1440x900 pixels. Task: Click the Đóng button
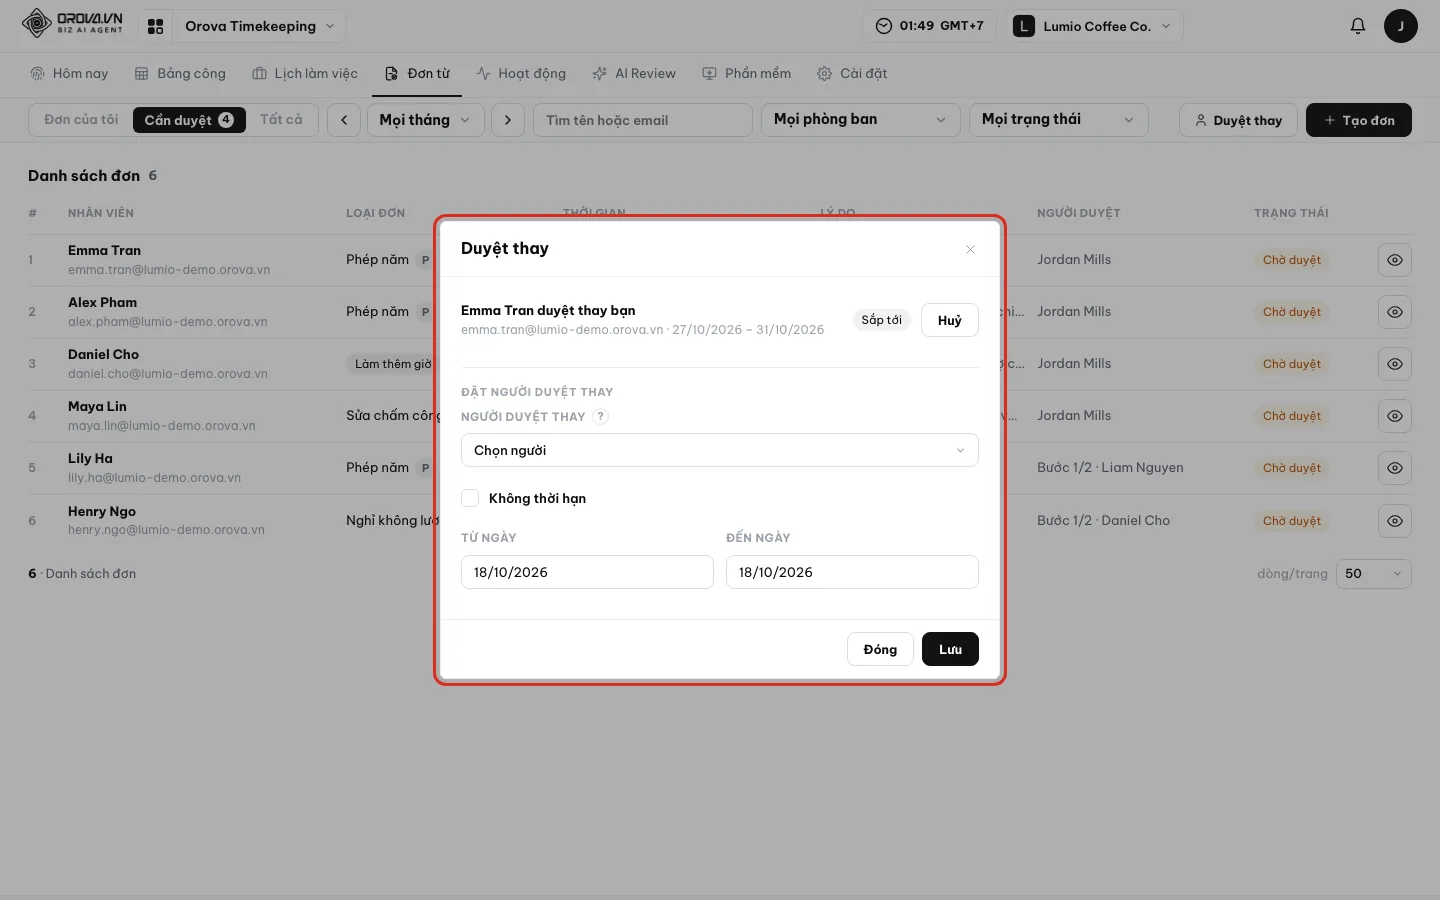tap(880, 649)
